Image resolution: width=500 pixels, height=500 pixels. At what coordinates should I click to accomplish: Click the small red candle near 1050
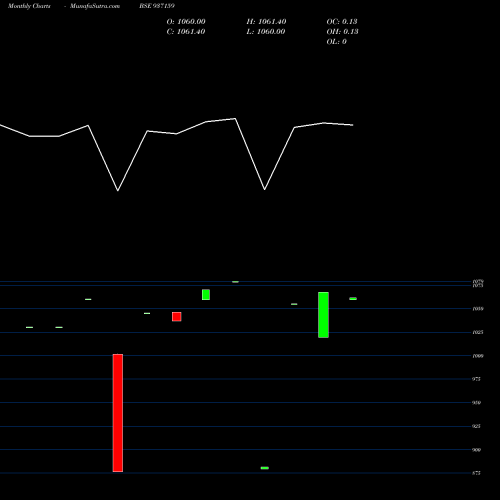click(177, 317)
